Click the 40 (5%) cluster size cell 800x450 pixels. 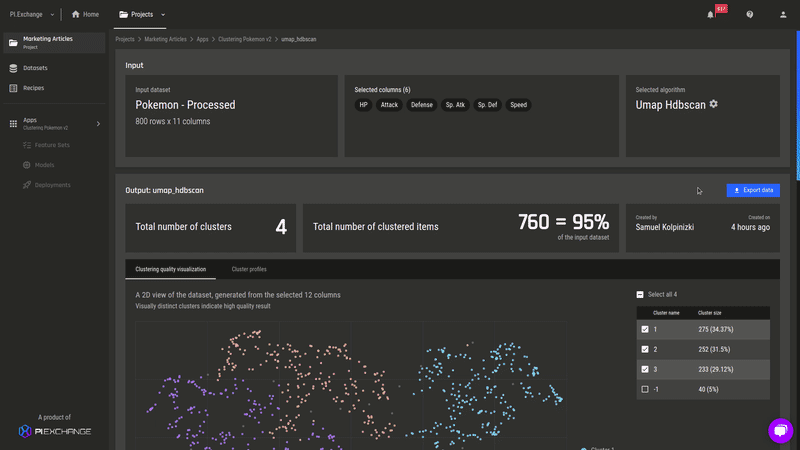tap(708, 389)
